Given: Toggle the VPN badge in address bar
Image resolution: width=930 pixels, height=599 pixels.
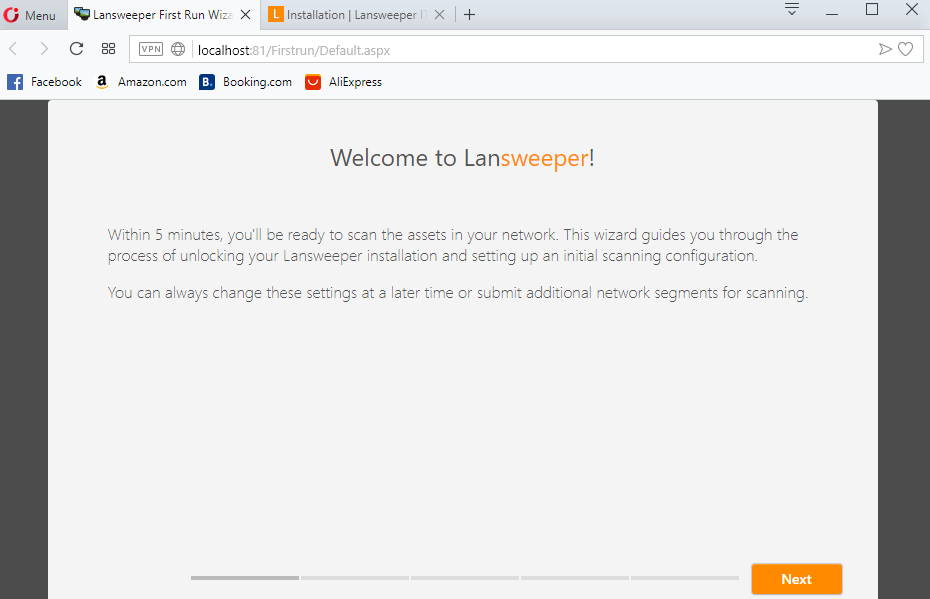Looking at the screenshot, I should pyautogui.click(x=151, y=49).
